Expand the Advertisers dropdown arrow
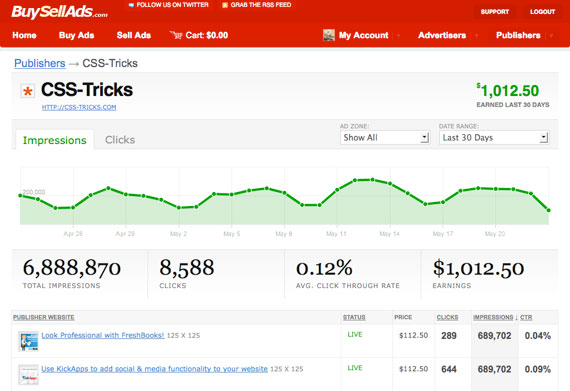Screen dimensions: 570x391 pos(476,36)
